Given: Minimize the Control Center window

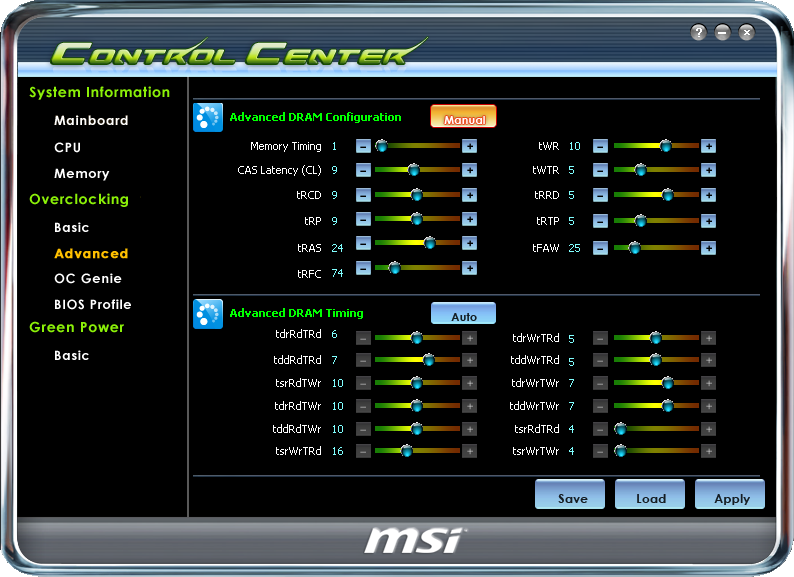Looking at the screenshot, I should point(722,32).
